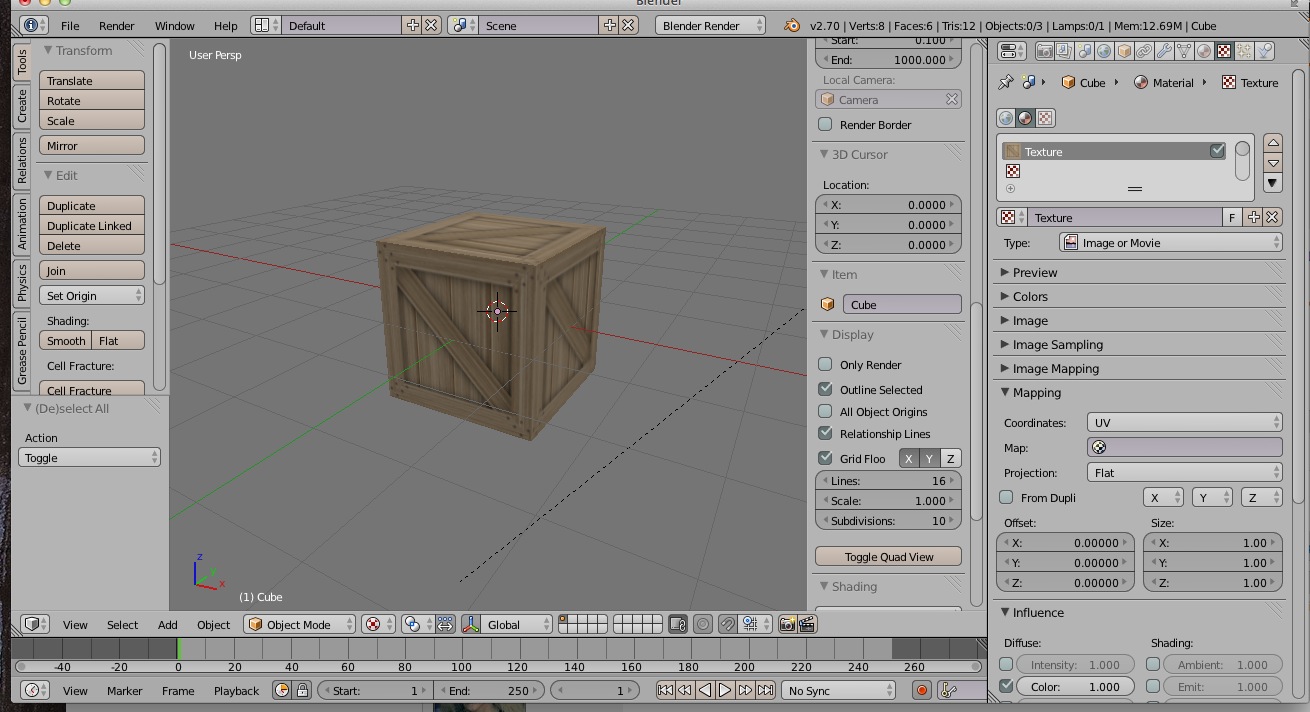Expand the Preview panel
The height and width of the screenshot is (712, 1310).
point(1034,272)
